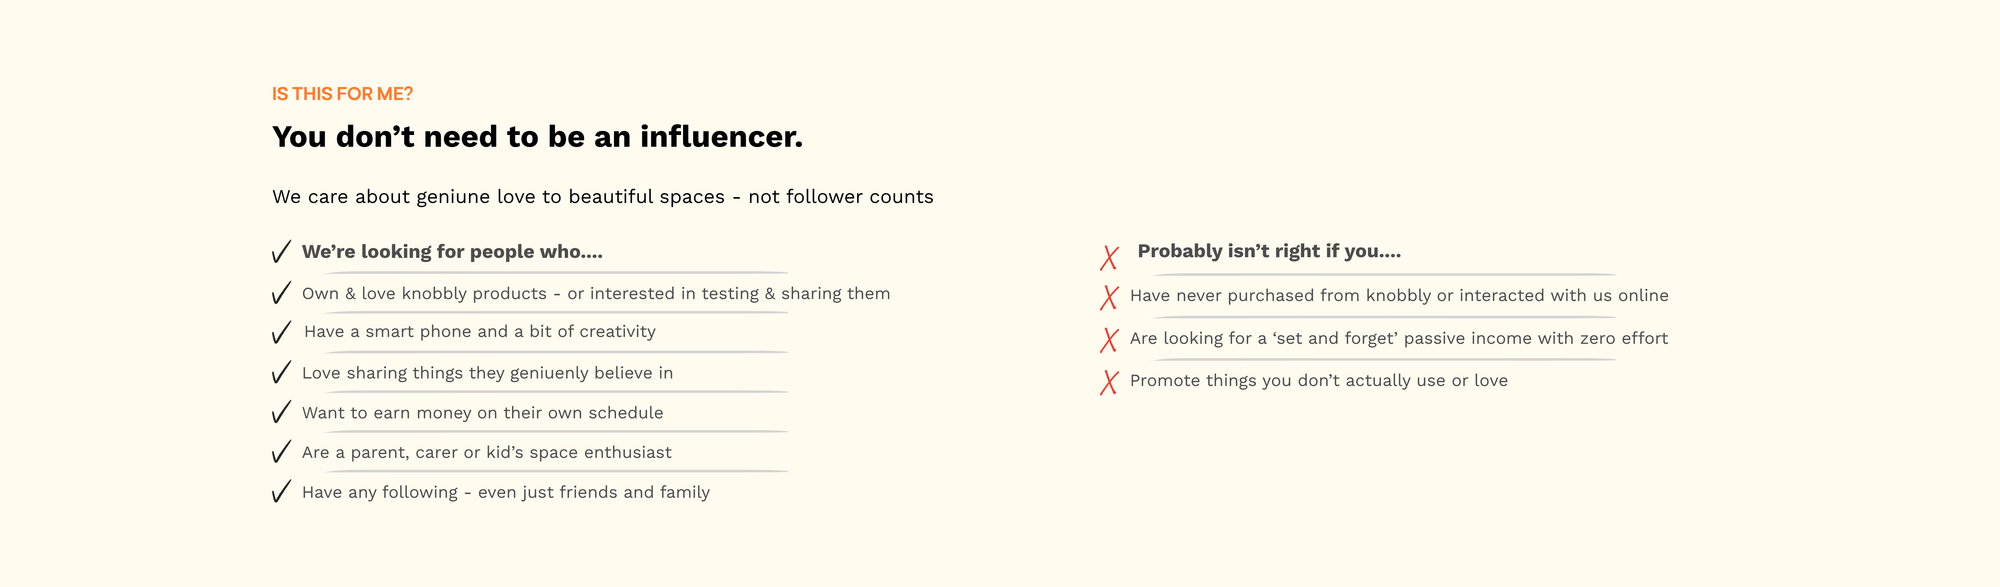Click red X next to "Promote things"

click(x=1109, y=382)
